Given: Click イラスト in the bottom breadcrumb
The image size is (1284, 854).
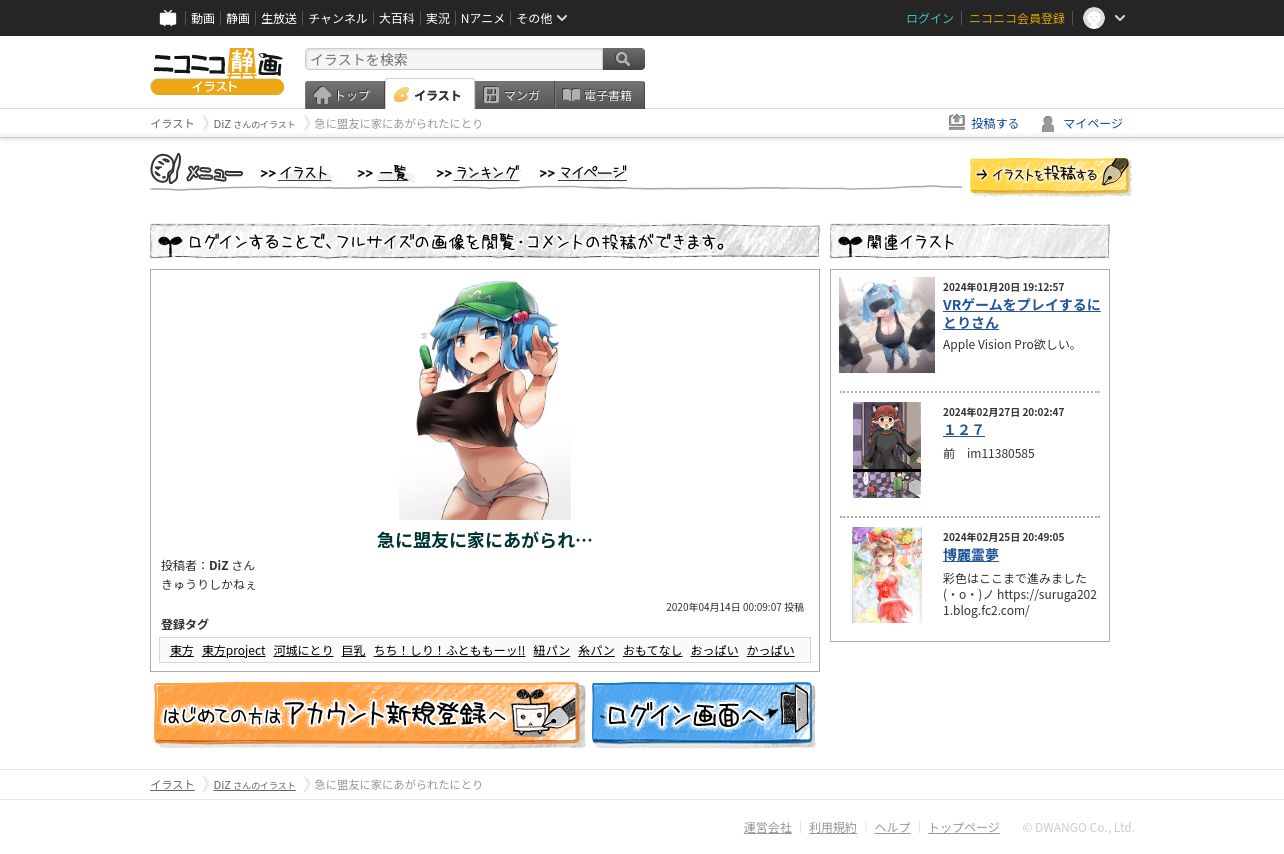Looking at the screenshot, I should [172, 785].
